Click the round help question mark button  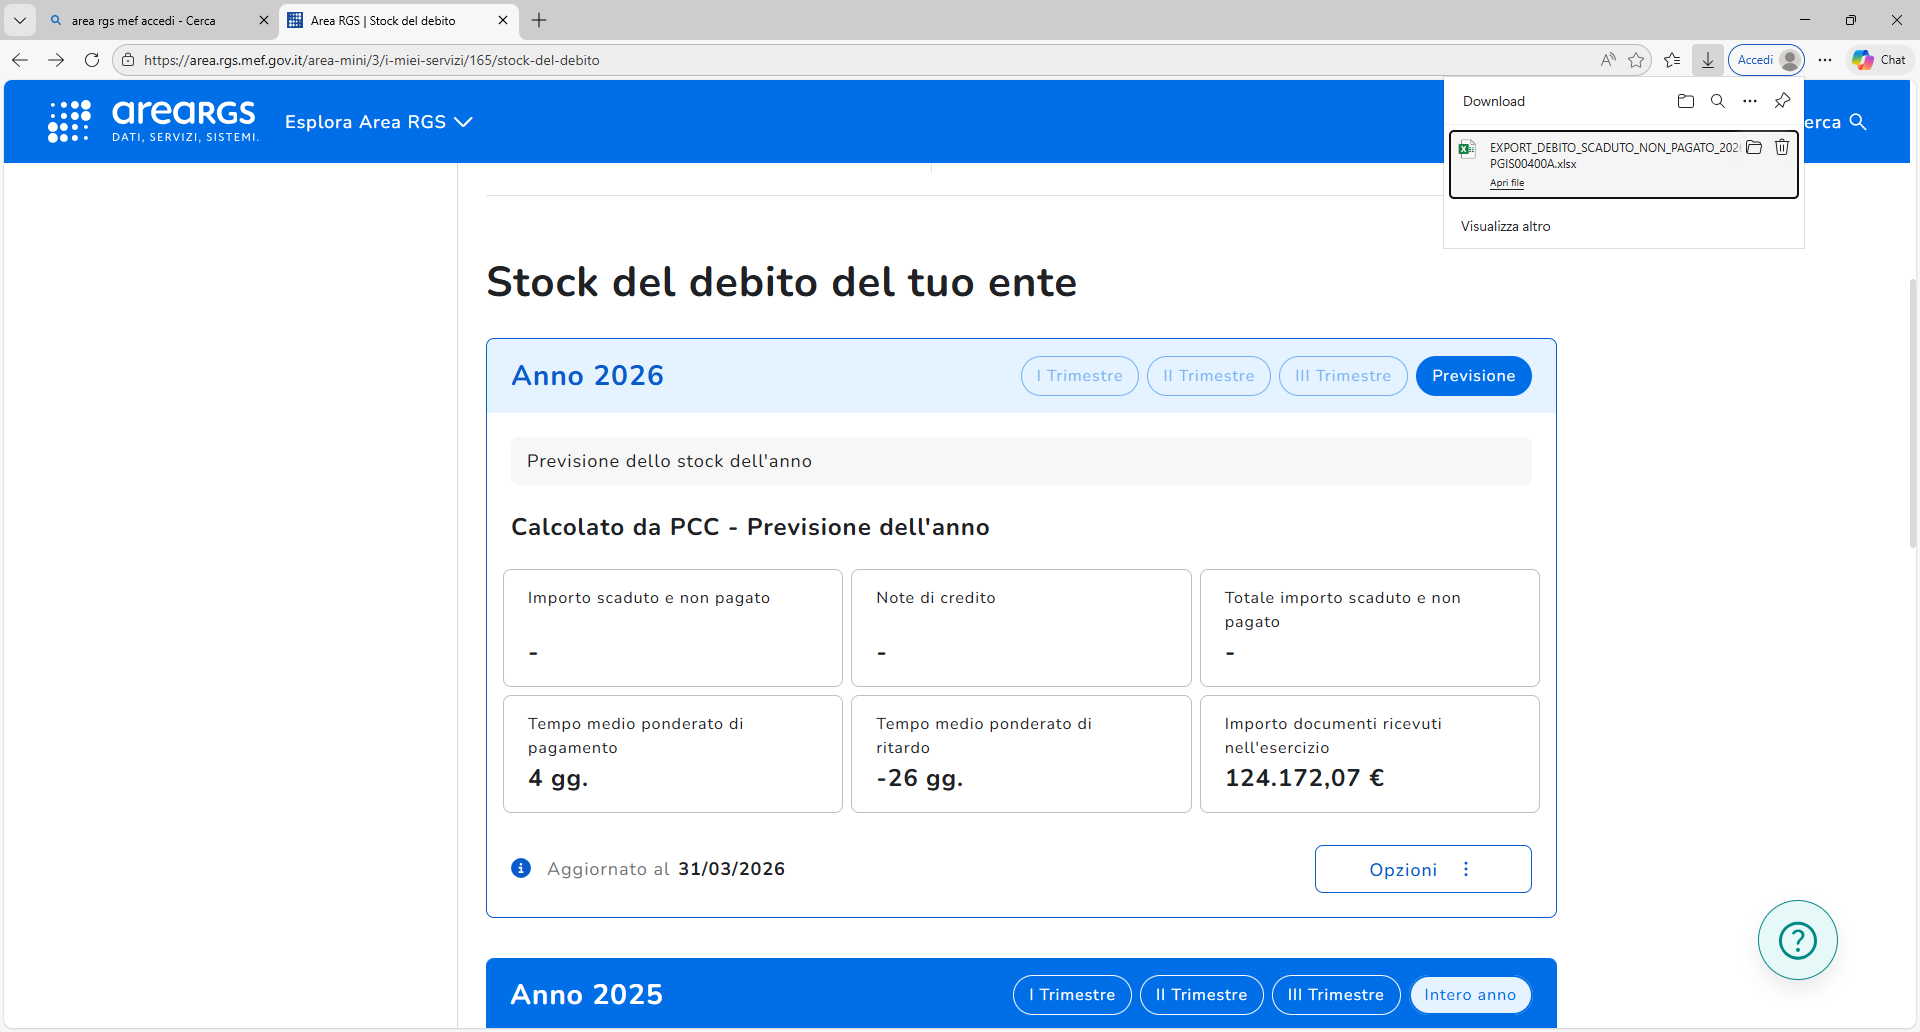(1797, 940)
